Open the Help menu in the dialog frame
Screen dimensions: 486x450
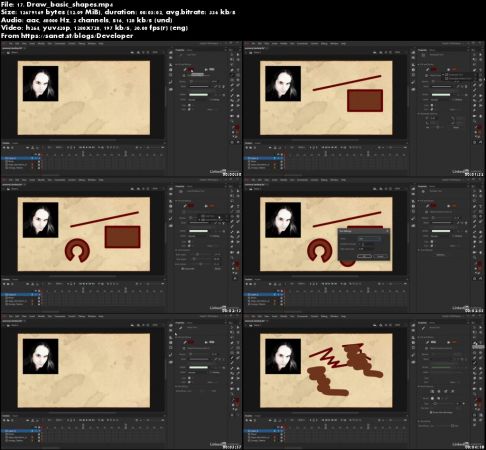[x=343, y=180]
